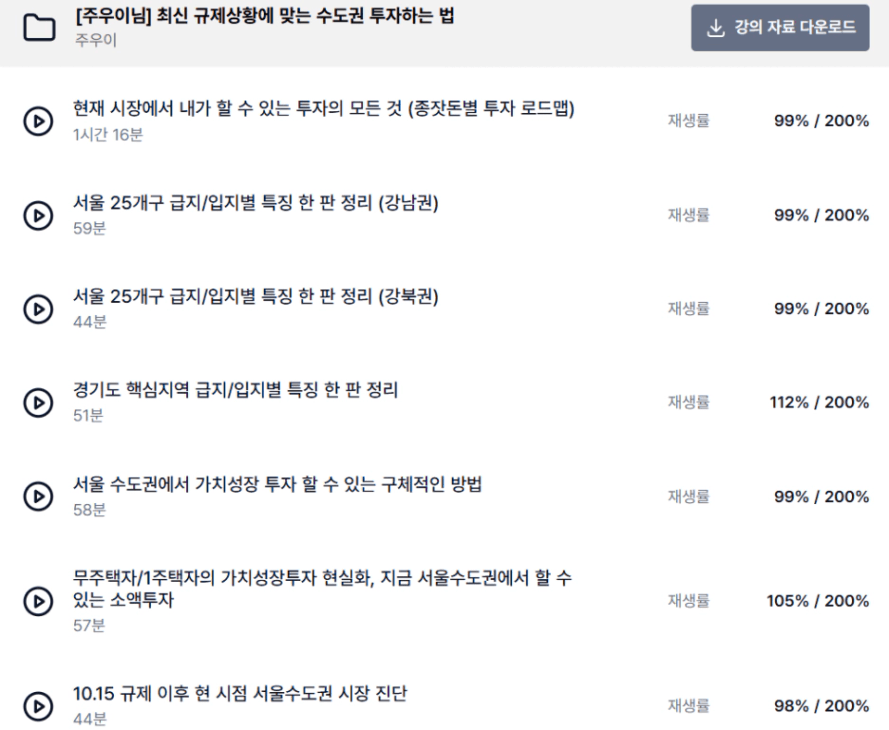889x730 pixels.
Task: Select the 경기도 핵심지역 급지/입지별 title text
Action: click(236, 390)
